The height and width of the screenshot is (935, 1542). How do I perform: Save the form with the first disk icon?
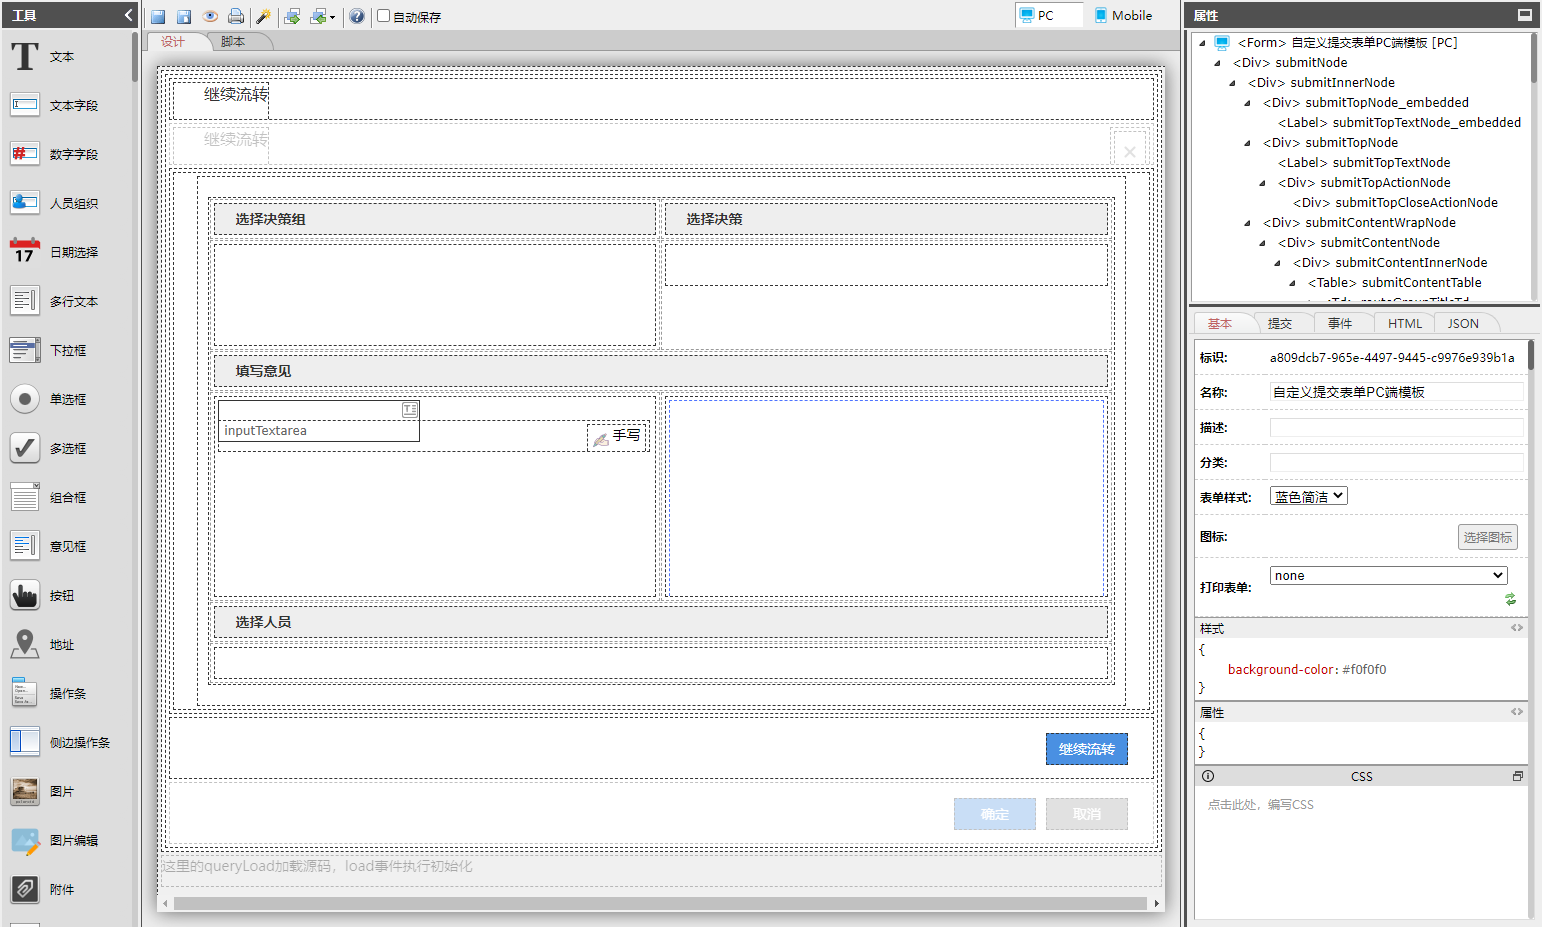(158, 16)
